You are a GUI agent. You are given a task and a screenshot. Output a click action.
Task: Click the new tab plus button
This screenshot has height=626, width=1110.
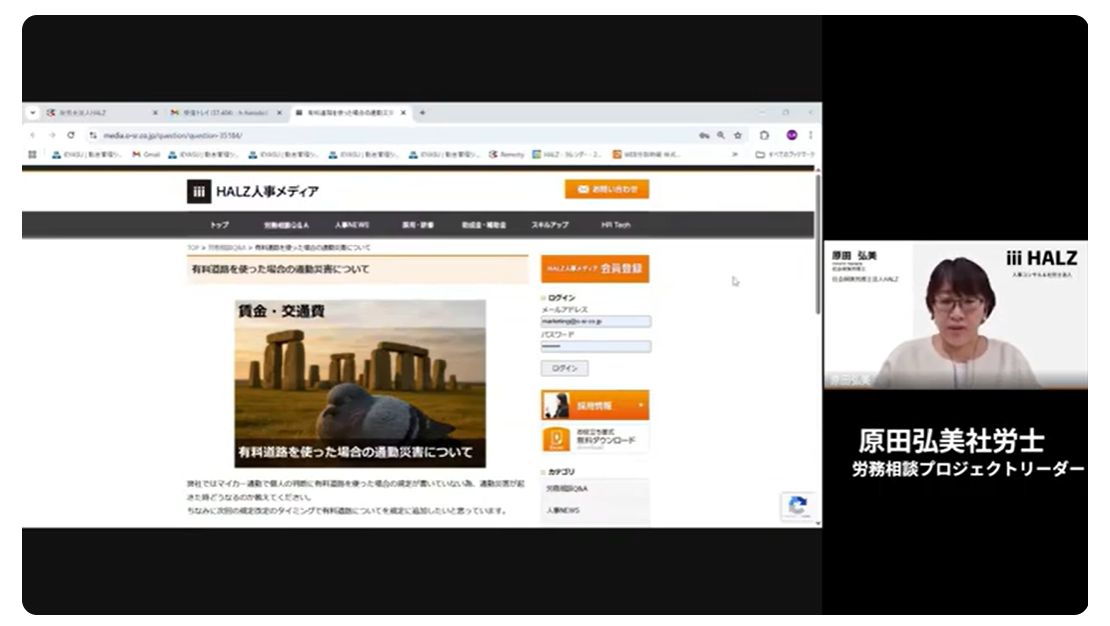tap(422, 113)
